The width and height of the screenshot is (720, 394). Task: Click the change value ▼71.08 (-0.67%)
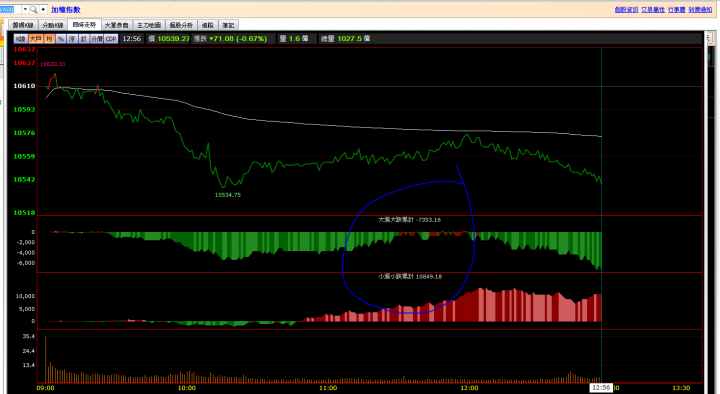click(x=238, y=39)
